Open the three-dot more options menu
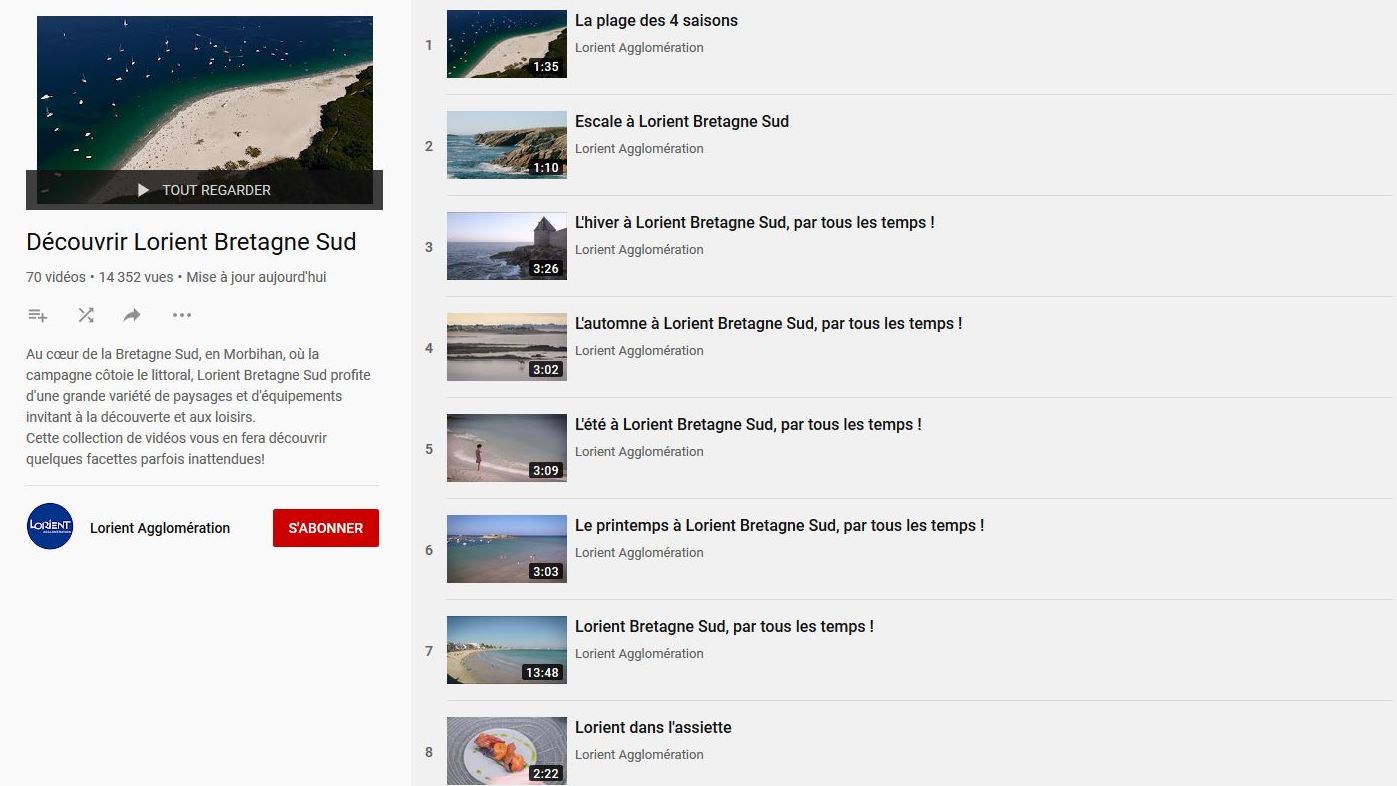 [x=181, y=315]
